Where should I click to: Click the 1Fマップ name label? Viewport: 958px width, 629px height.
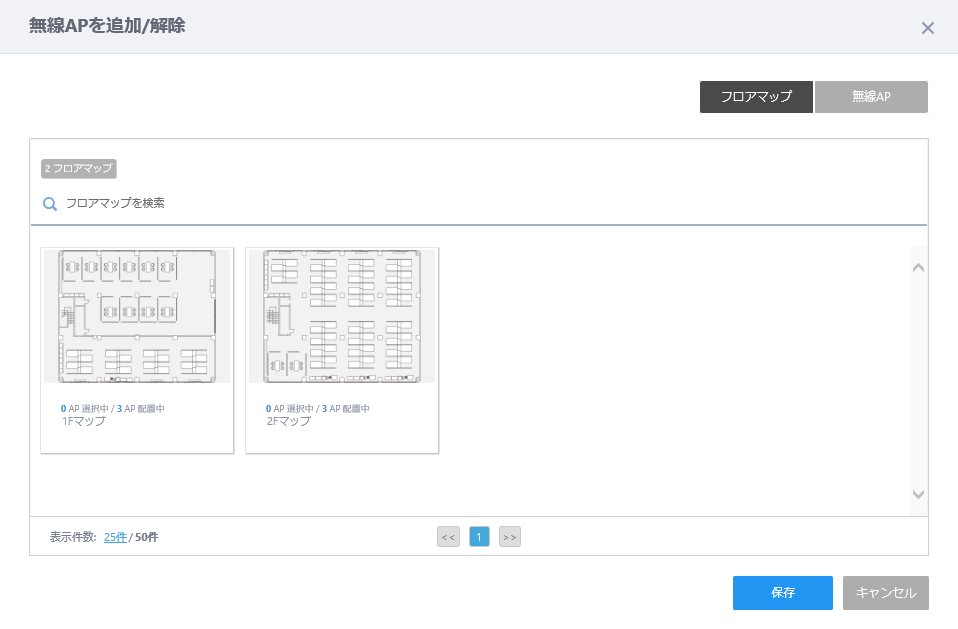click(84, 421)
